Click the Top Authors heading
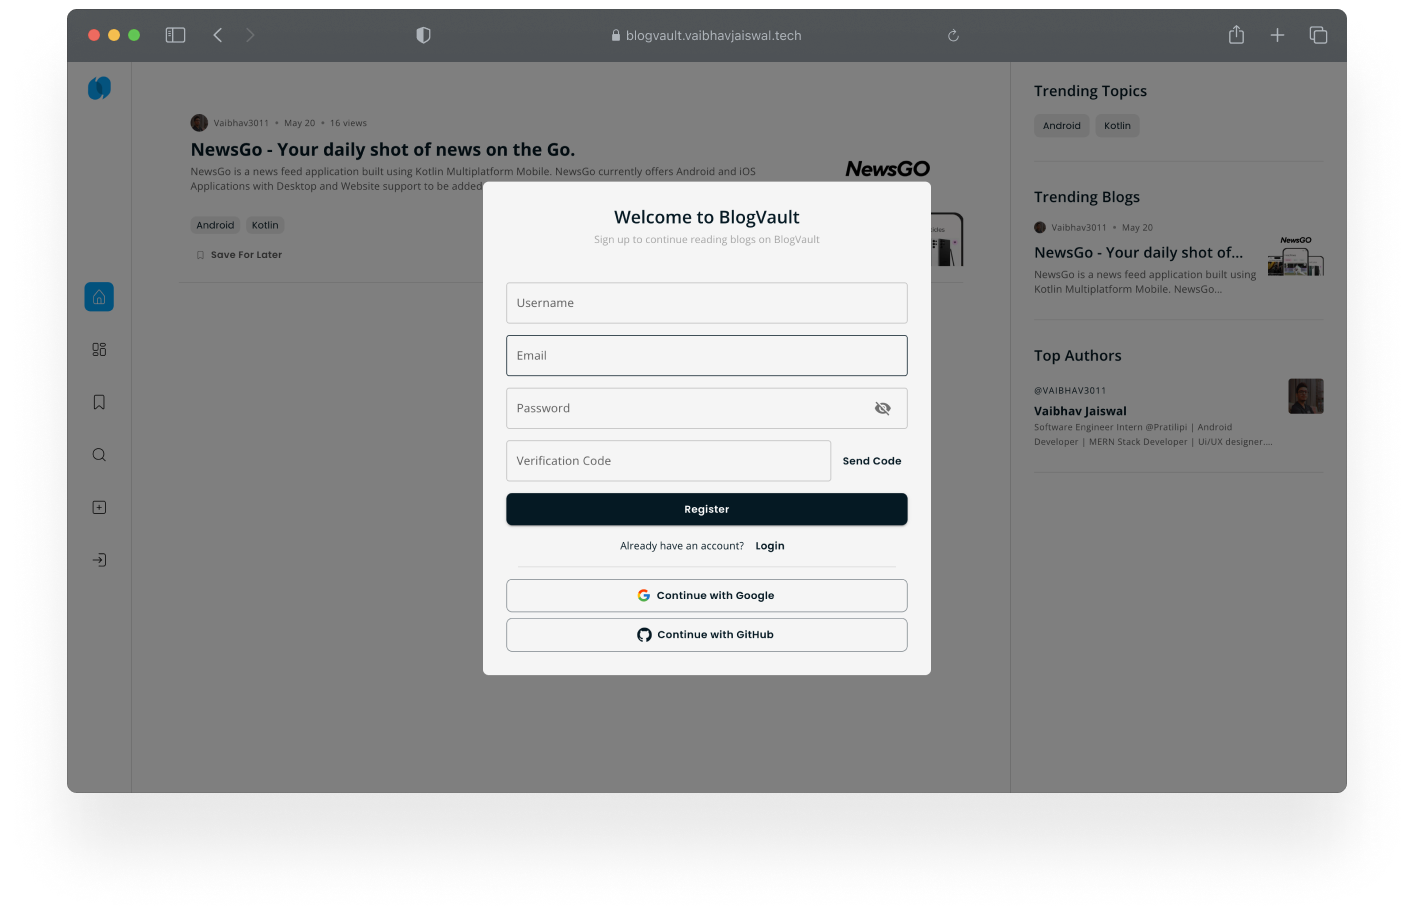The width and height of the screenshot is (1414, 918). click(x=1078, y=356)
